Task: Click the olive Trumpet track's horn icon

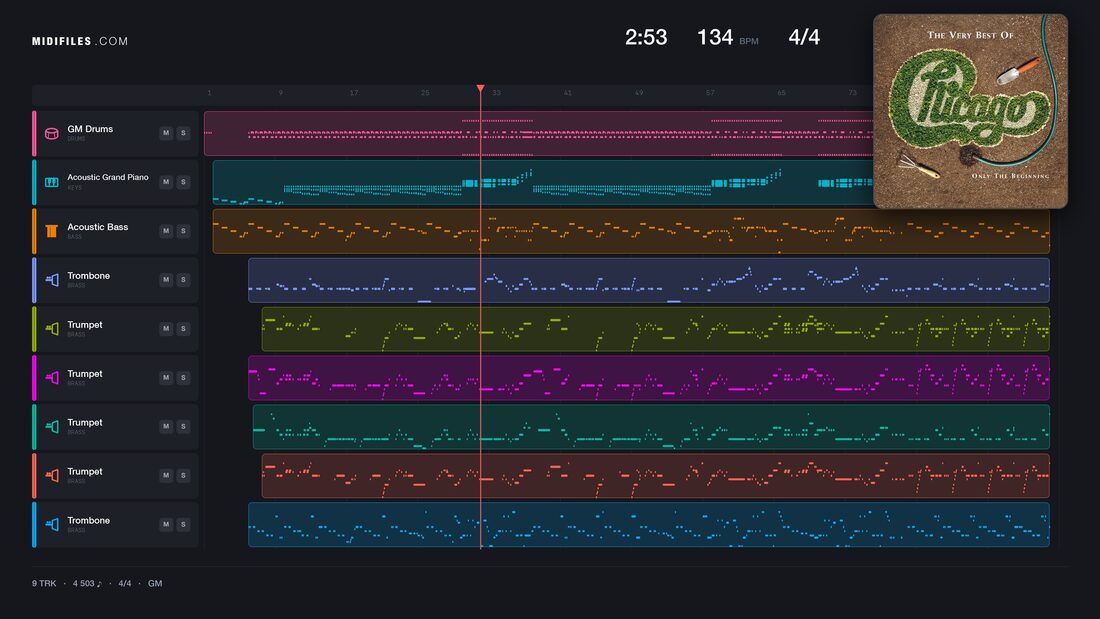Action: 52,329
